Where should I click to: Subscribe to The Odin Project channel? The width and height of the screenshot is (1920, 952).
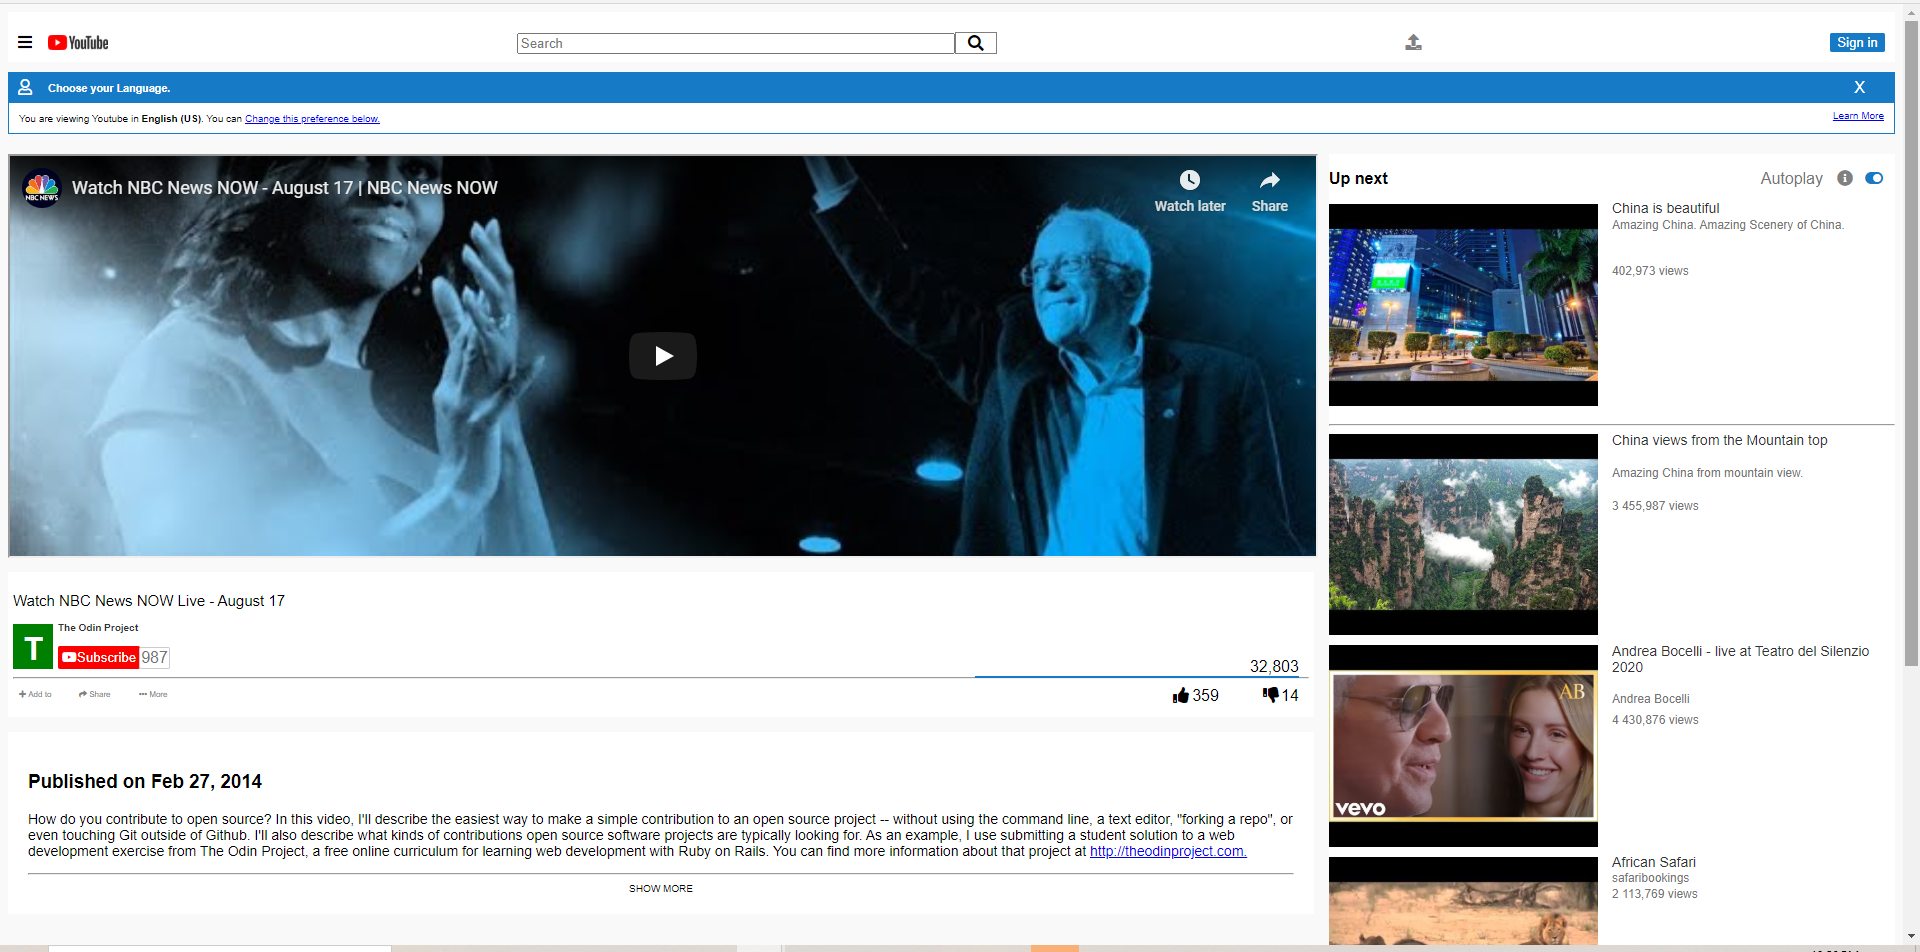point(99,657)
